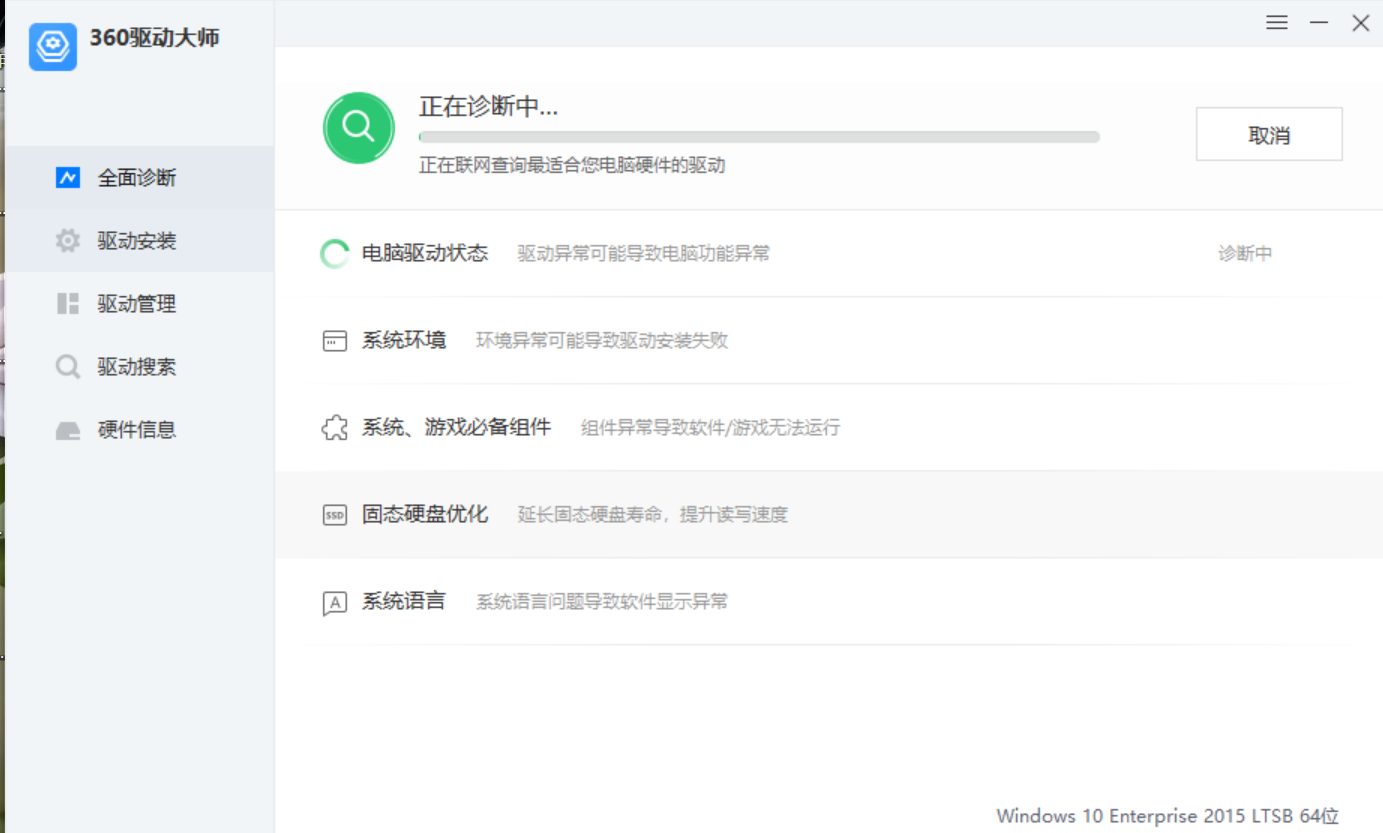Select the 系统环境 row title
Screen dimensions: 1383x833
[404, 340]
